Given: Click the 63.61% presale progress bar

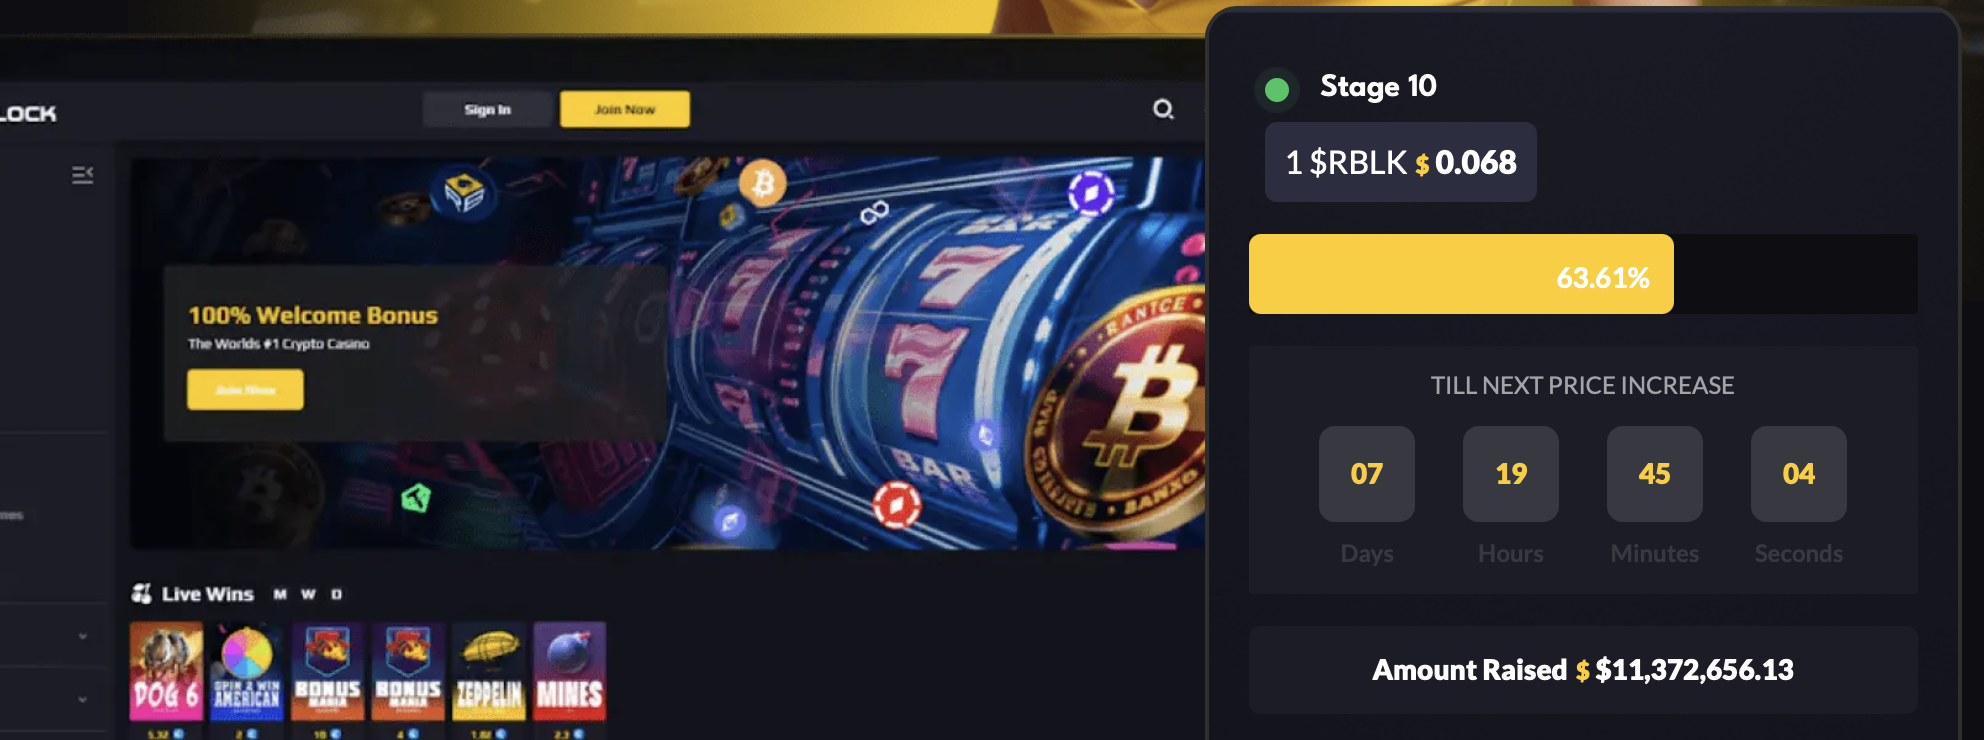Looking at the screenshot, I should [1583, 274].
